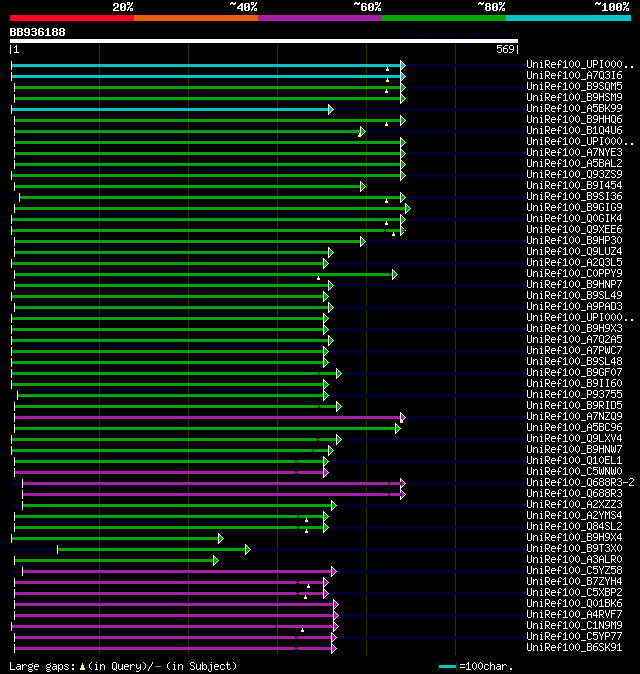
Task: Click the cyan =100char. scale bar
Action: point(447,667)
